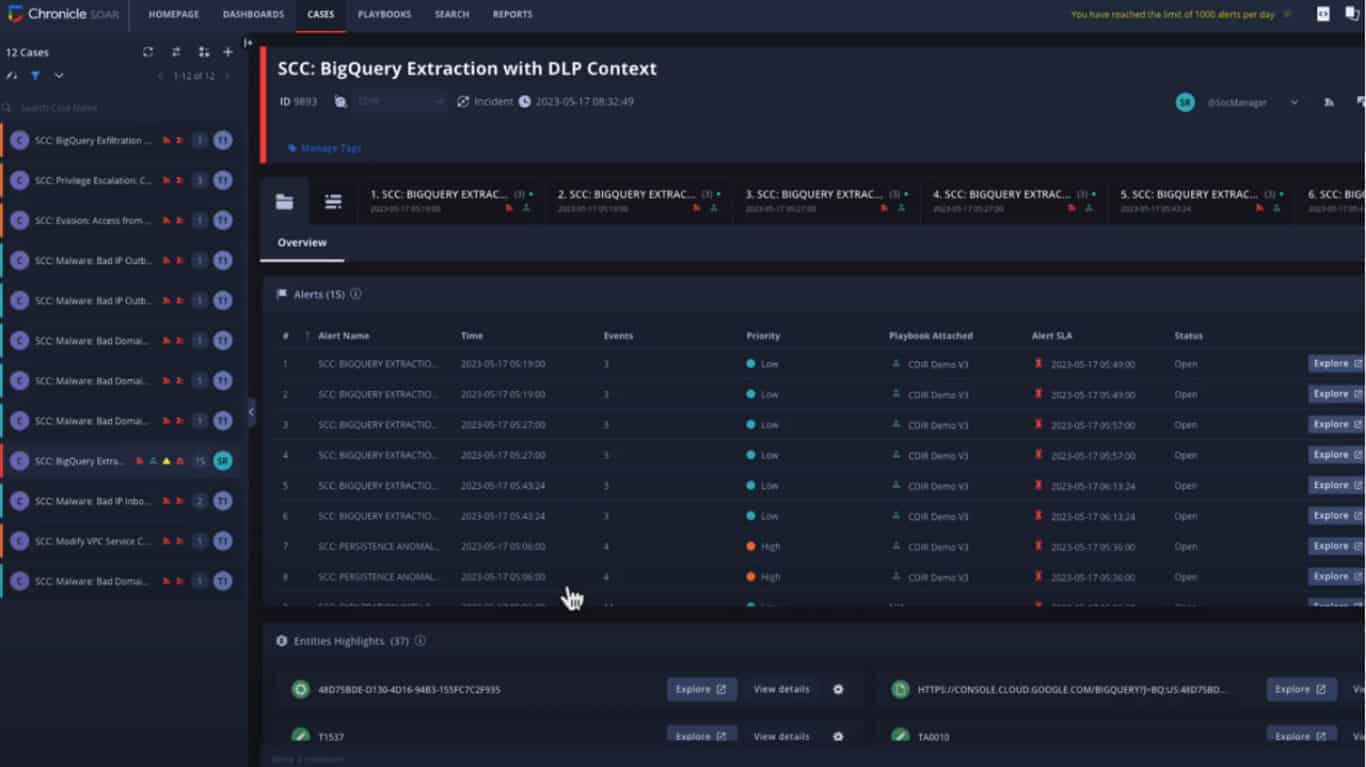Open the DASHBOARDS menu
Screen dimensions: 1366x767
tap(253, 14)
